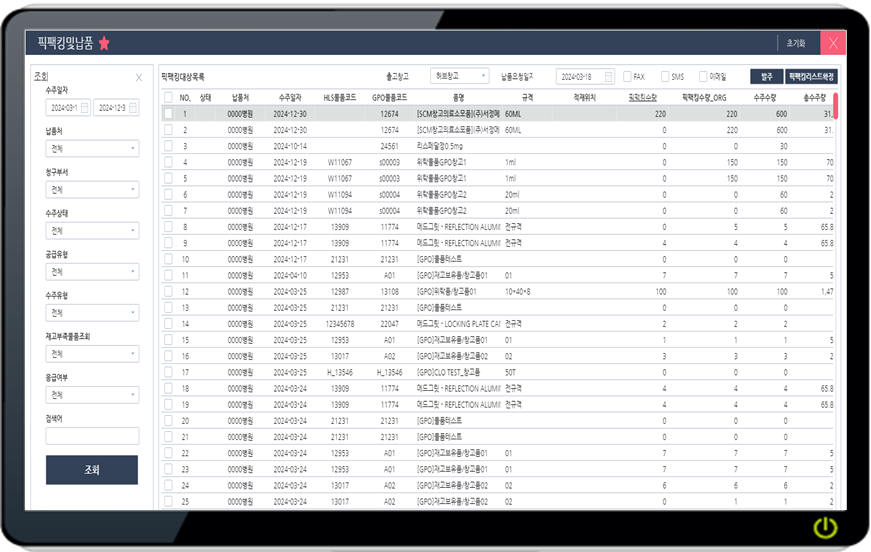Viewport: 871px width, 552px height.
Task: Mark the checkbox for row 17
Action: 168,372
